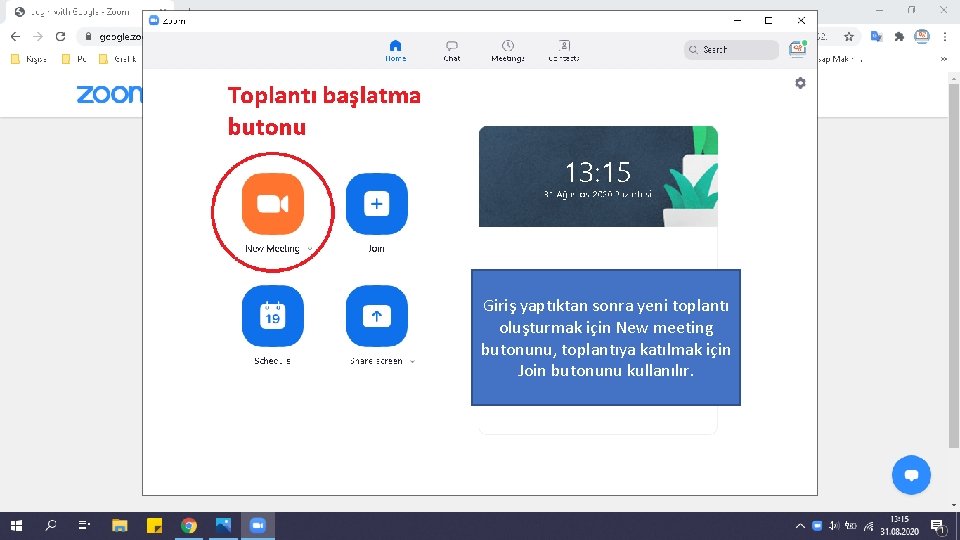Screen dimensions: 960x540
Task: Close the Zoom window
Action: tap(801, 20)
